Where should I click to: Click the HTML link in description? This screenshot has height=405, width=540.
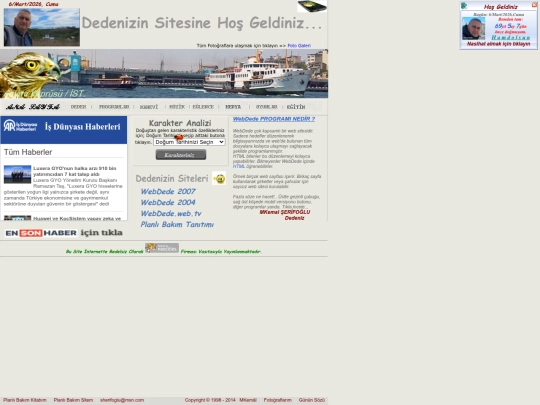(239, 166)
